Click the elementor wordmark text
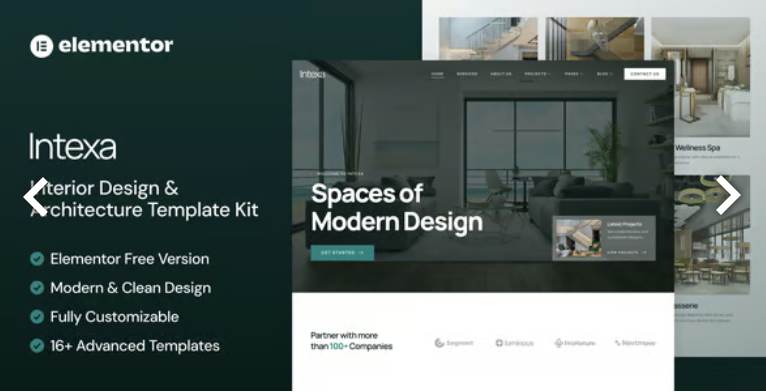Image resolution: width=766 pixels, height=392 pixels. 116,45
